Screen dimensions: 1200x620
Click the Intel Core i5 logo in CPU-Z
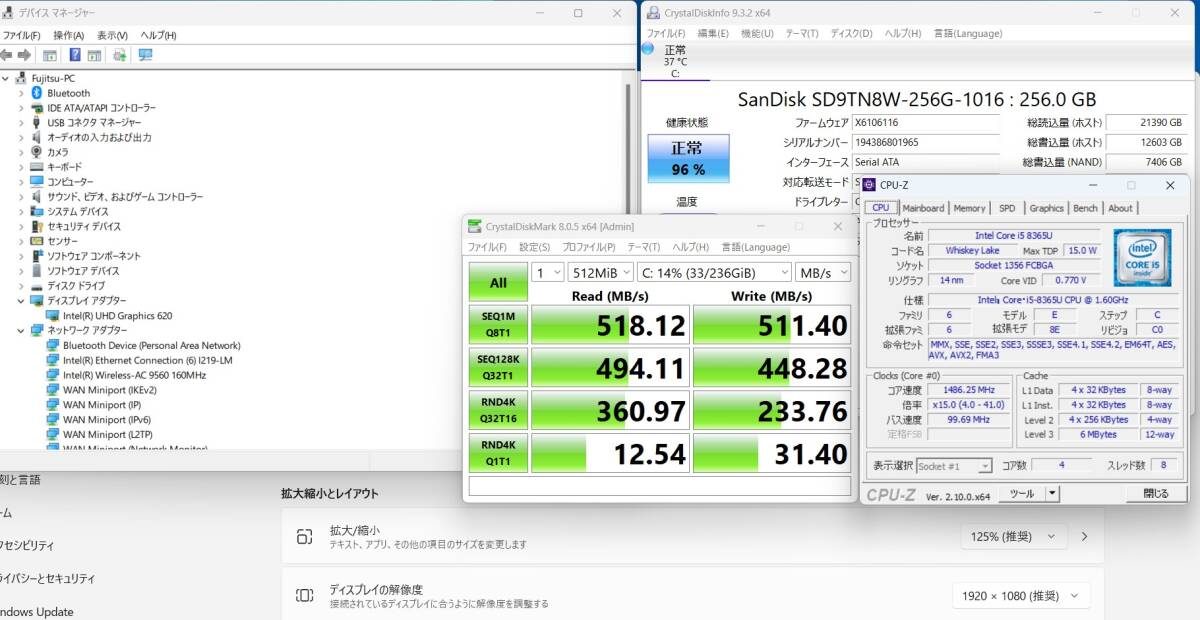click(x=1142, y=258)
